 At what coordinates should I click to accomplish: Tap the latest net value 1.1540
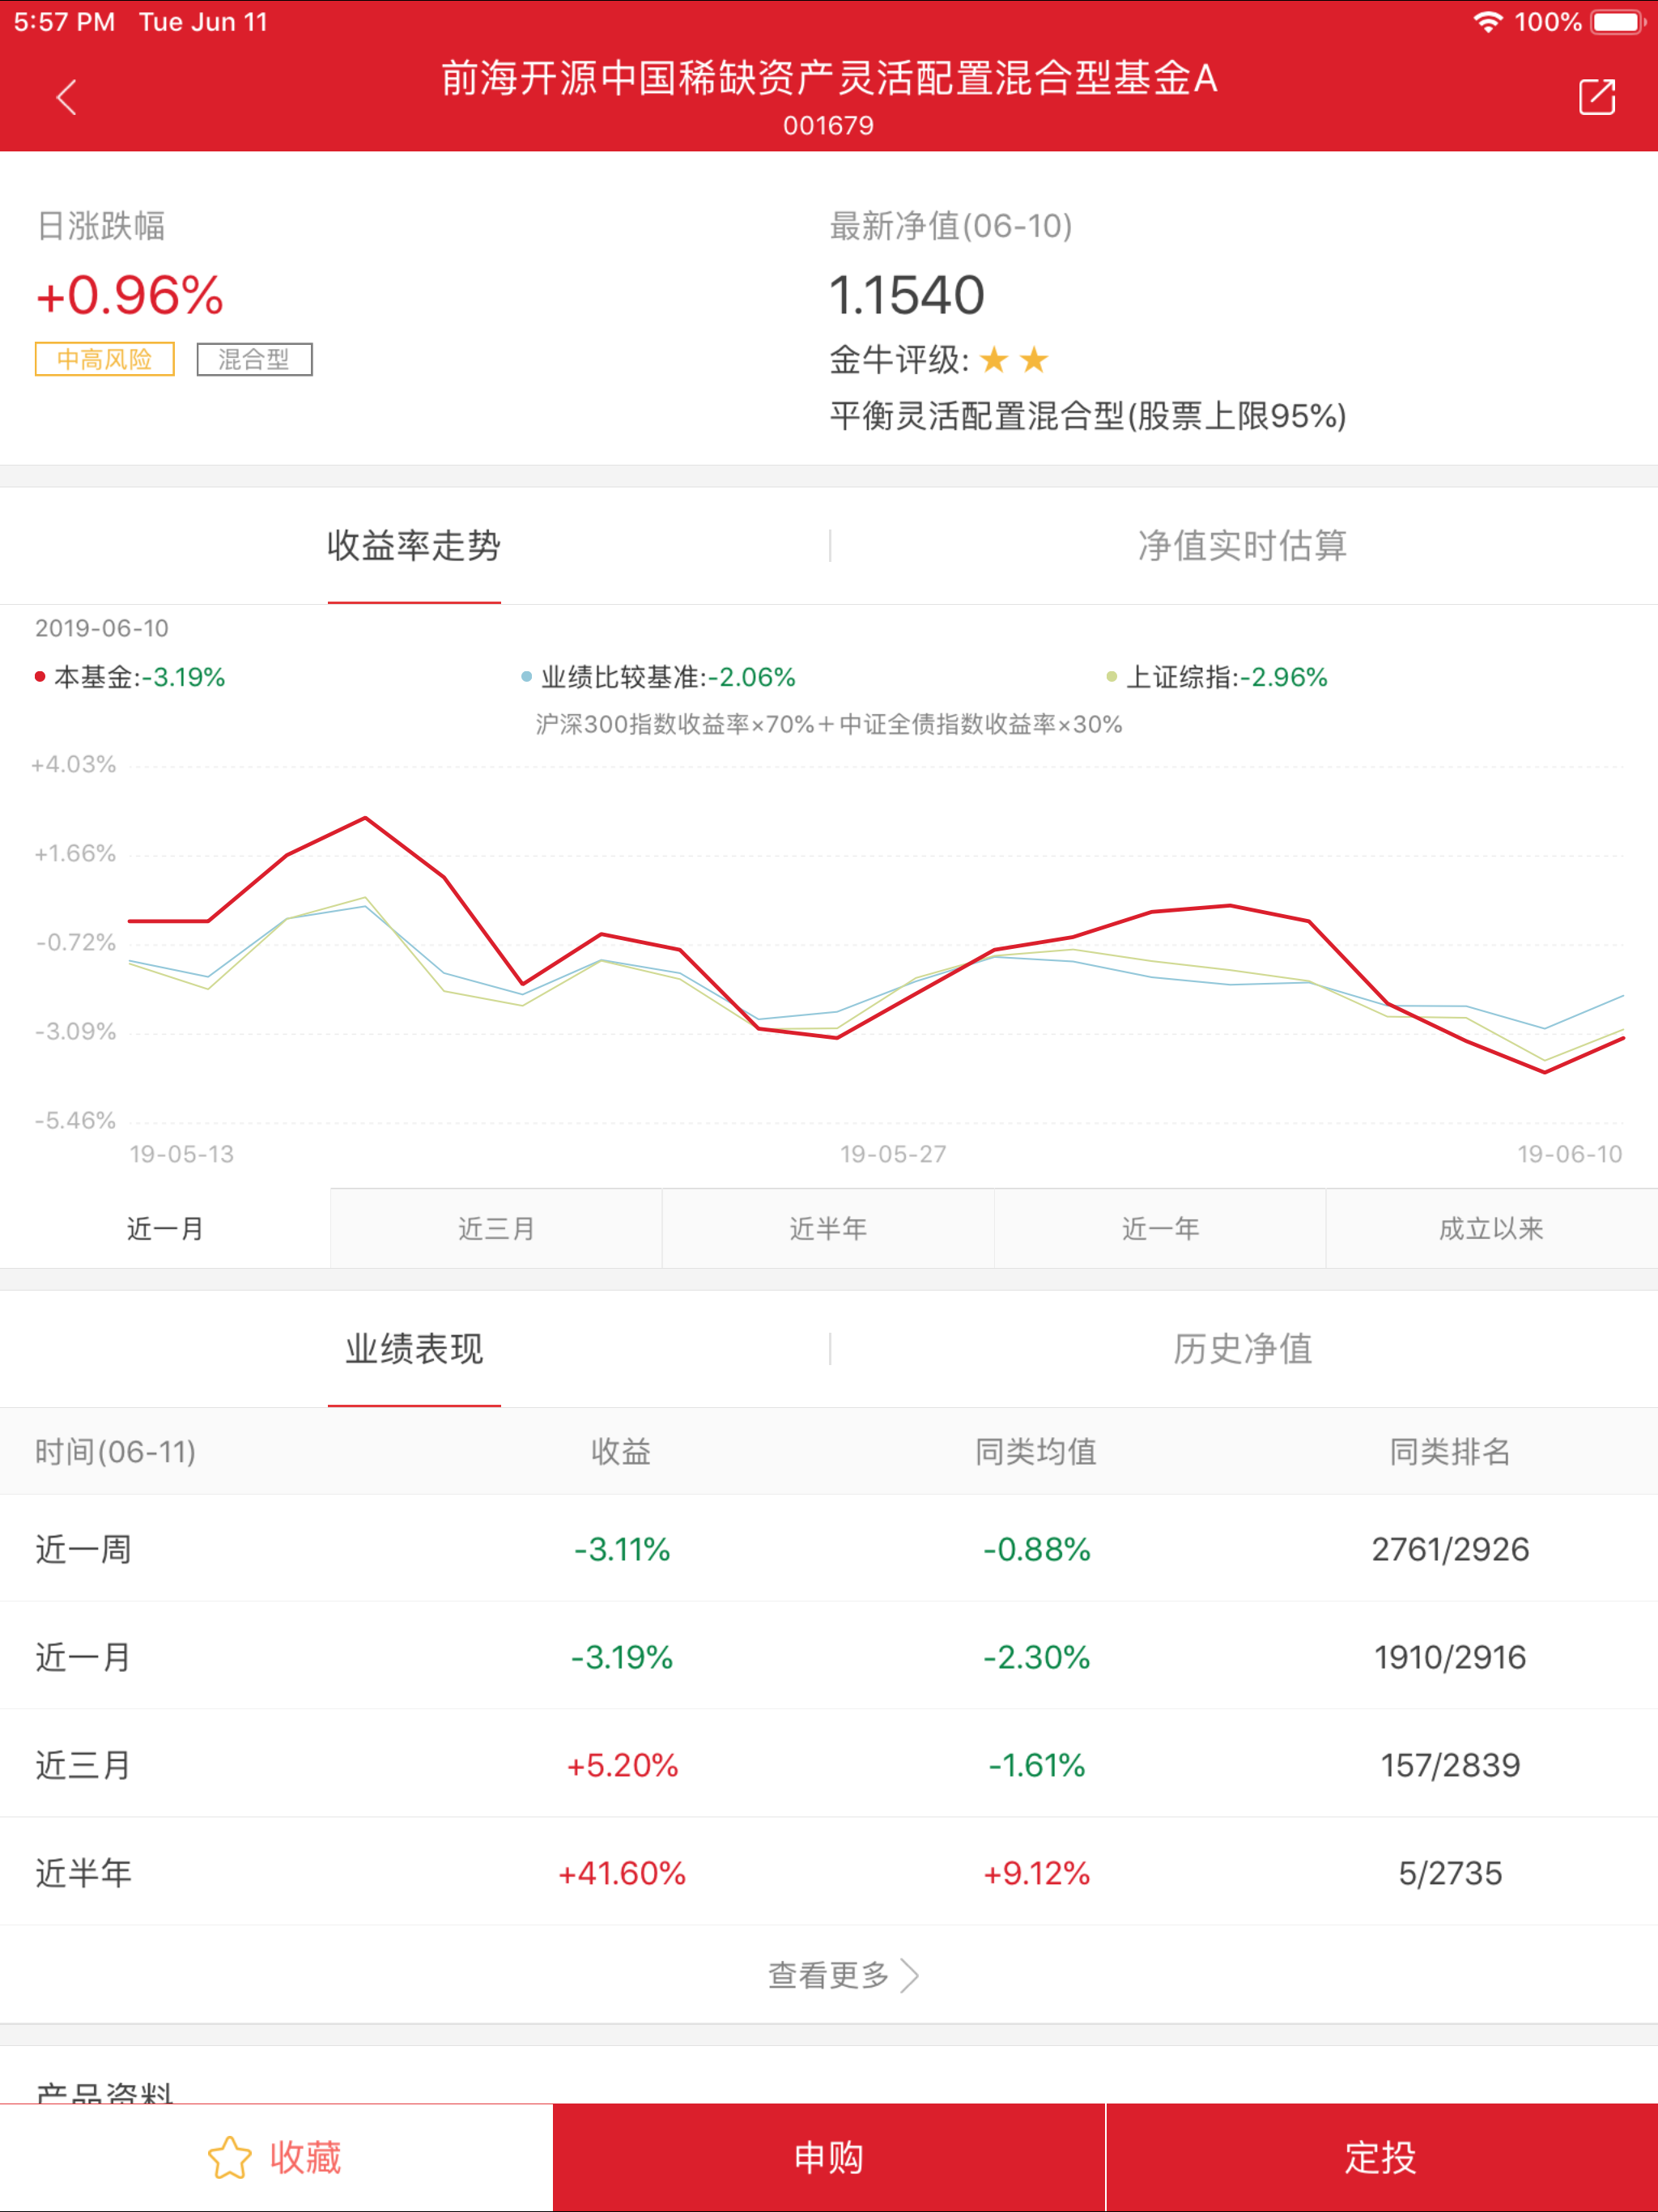tap(907, 296)
